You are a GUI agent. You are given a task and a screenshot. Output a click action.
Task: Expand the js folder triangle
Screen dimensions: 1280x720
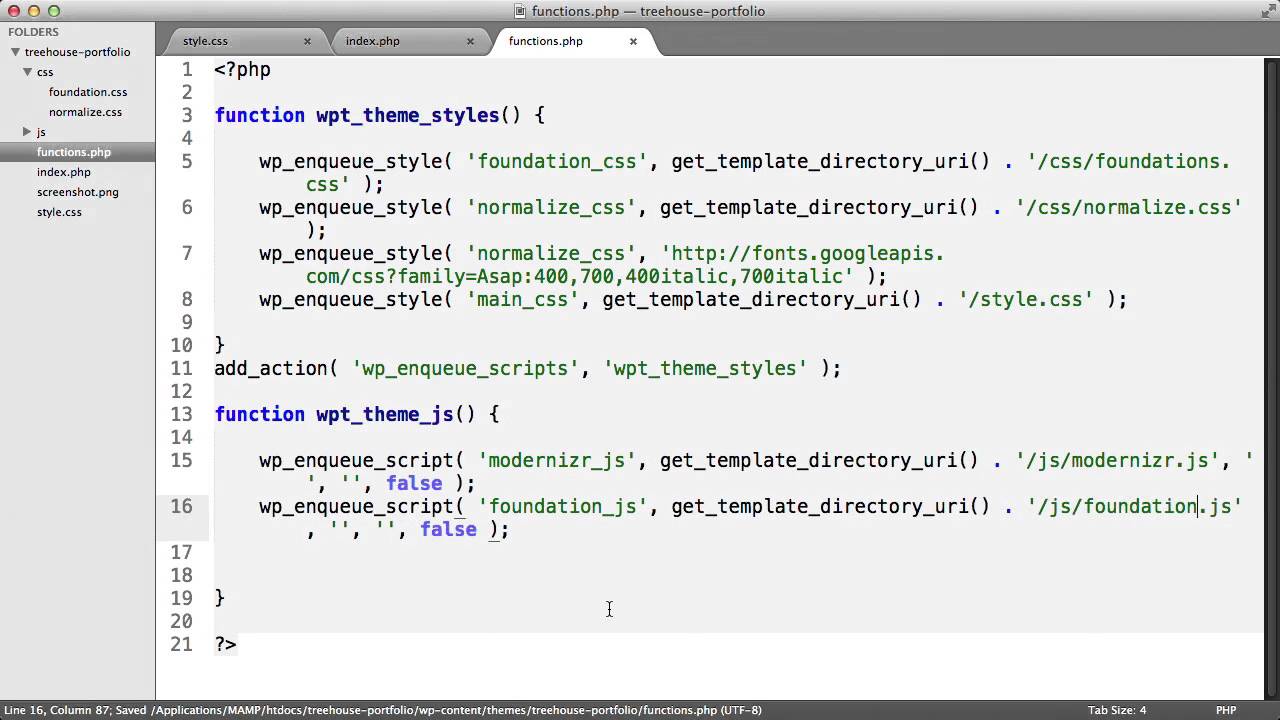pos(28,132)
